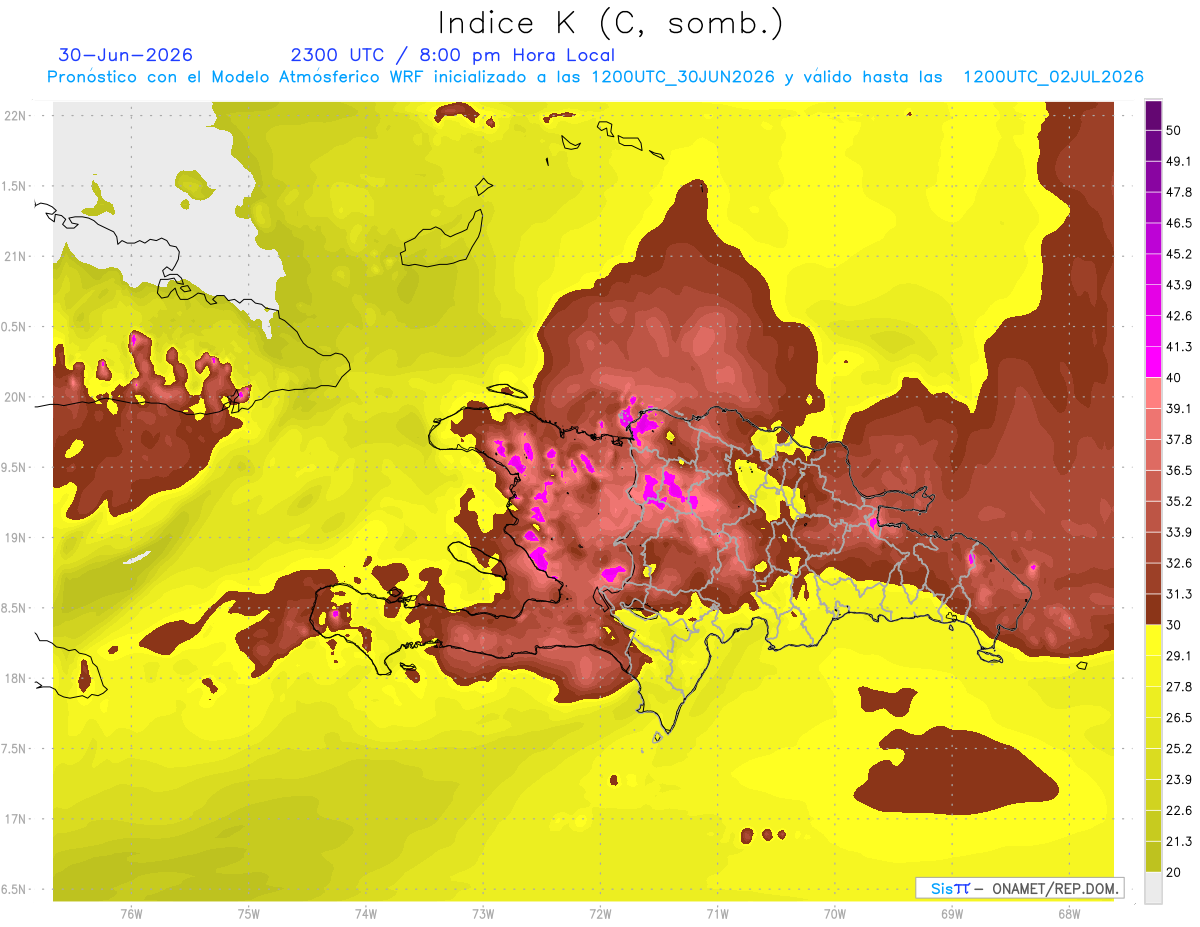Click the colorbar value label "22.6"
Viewport: 1200px width, 927px height.
pyautogui.click(x=1179, y=810)
